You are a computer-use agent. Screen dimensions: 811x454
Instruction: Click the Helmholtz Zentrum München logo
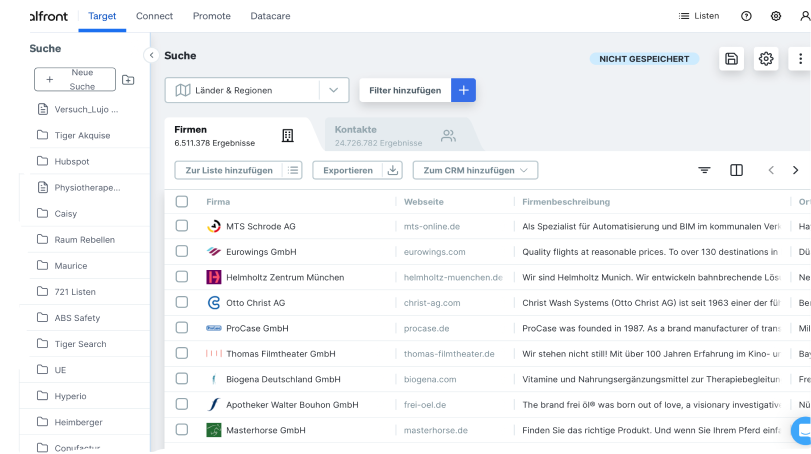tap(214, 277)
